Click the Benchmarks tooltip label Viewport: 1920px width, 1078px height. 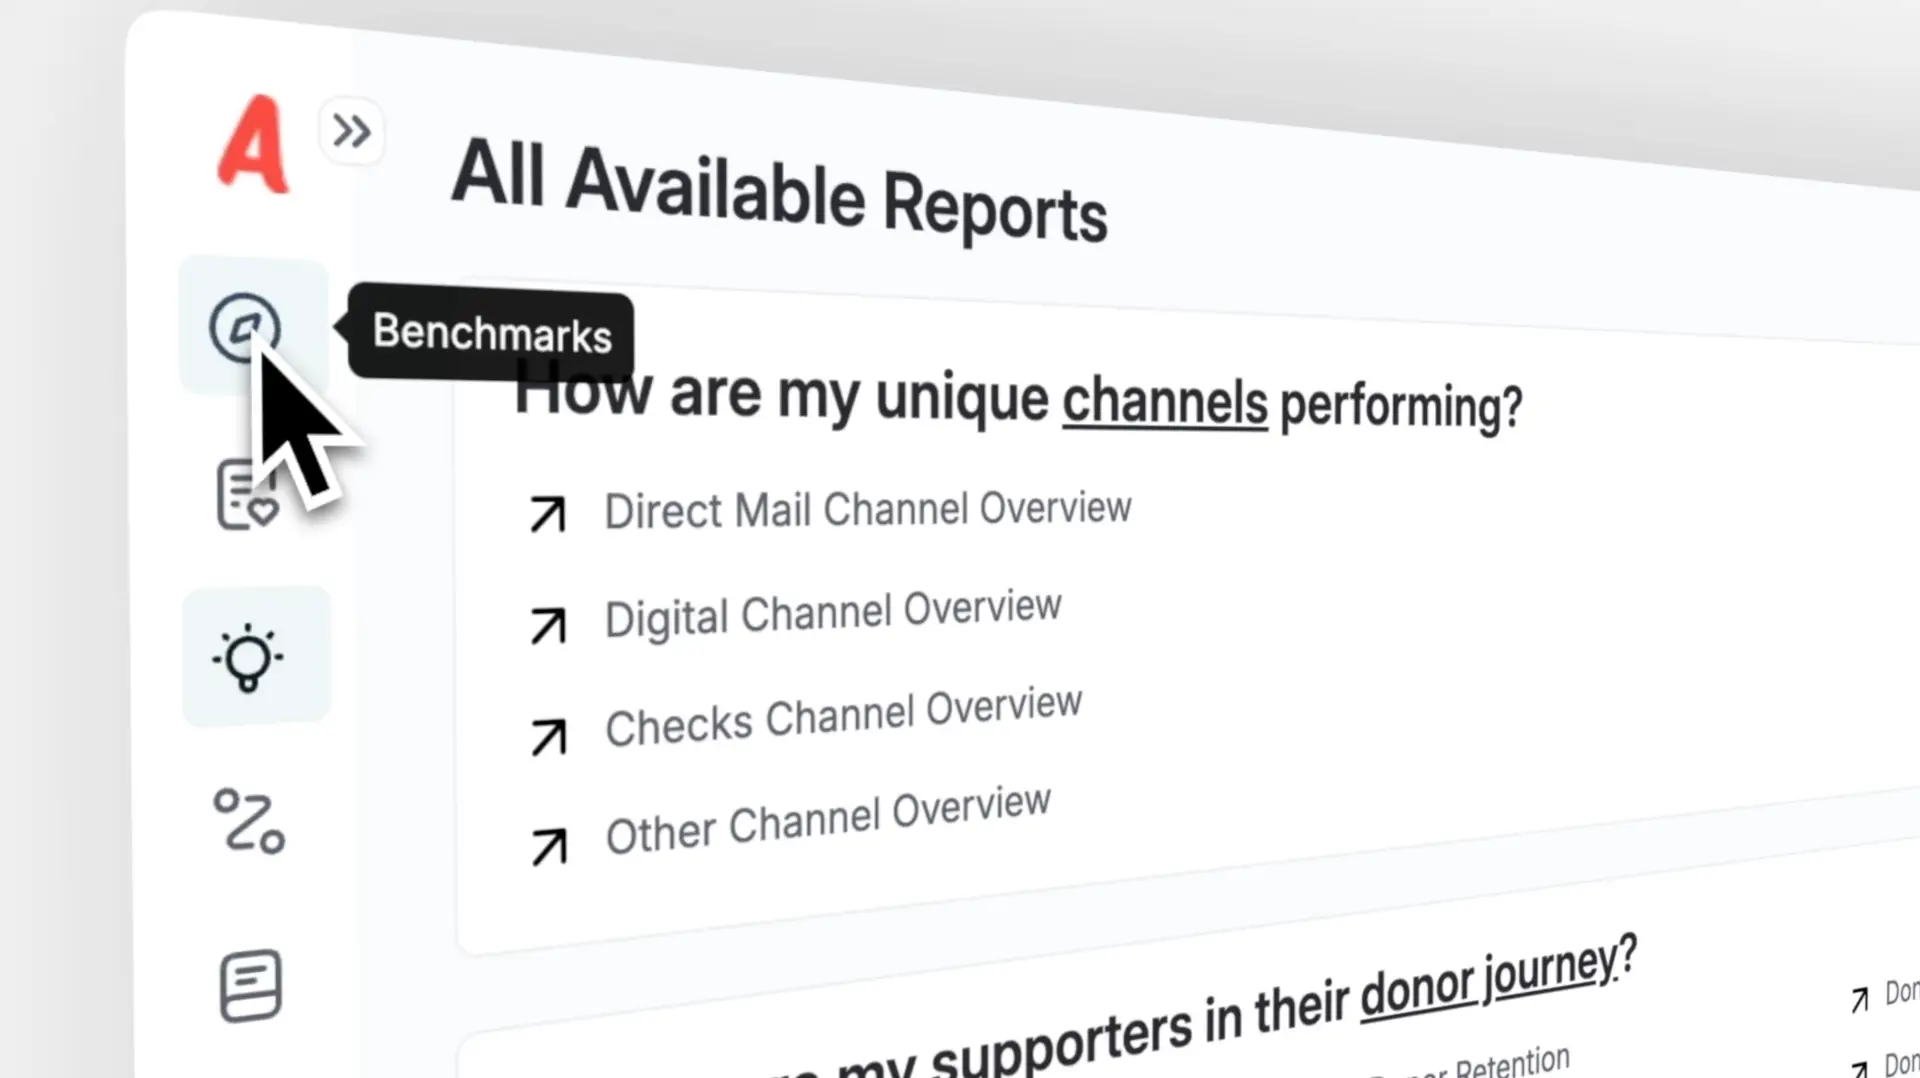[x=491, y=333]
